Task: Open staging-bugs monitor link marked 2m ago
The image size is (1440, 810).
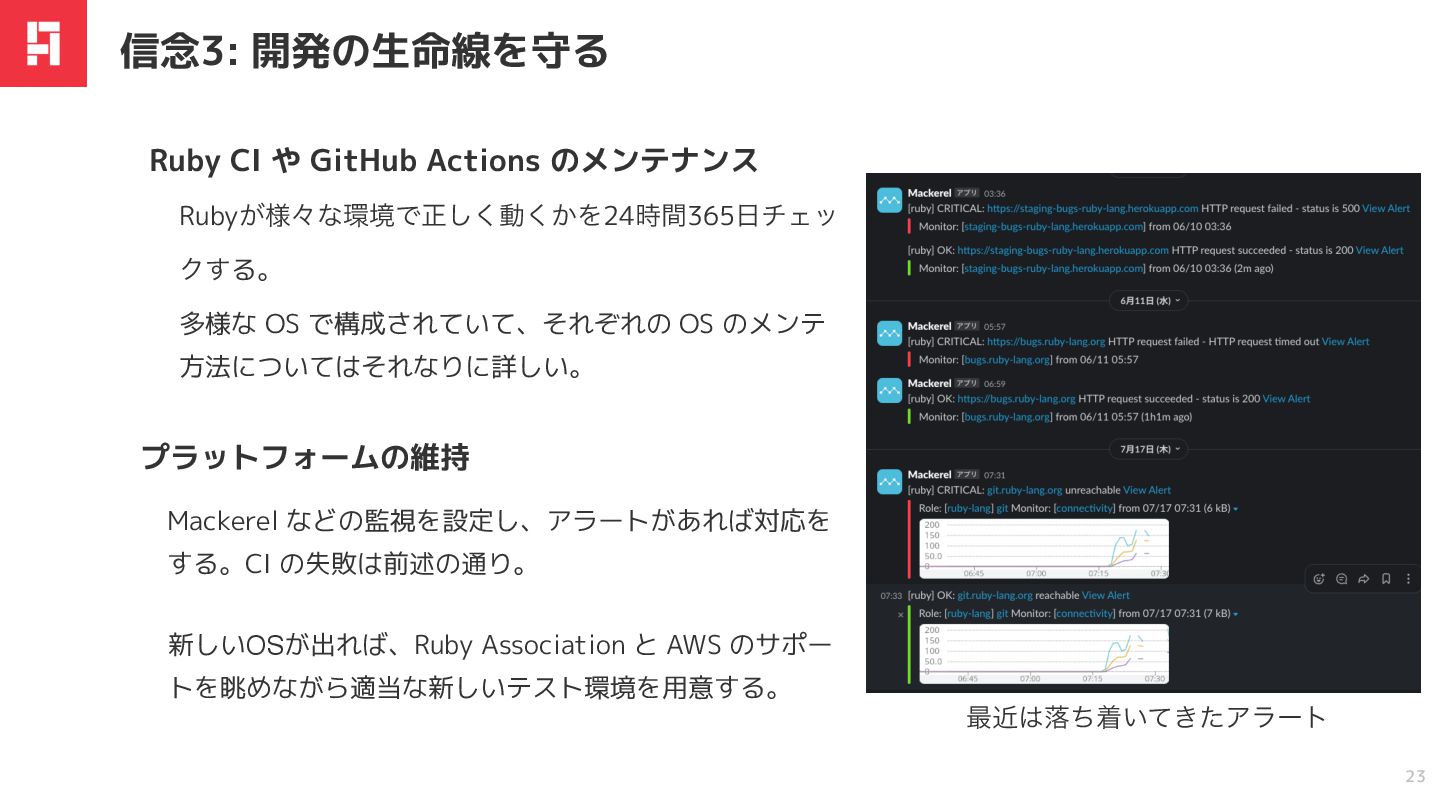Action: click(1053, 268)
